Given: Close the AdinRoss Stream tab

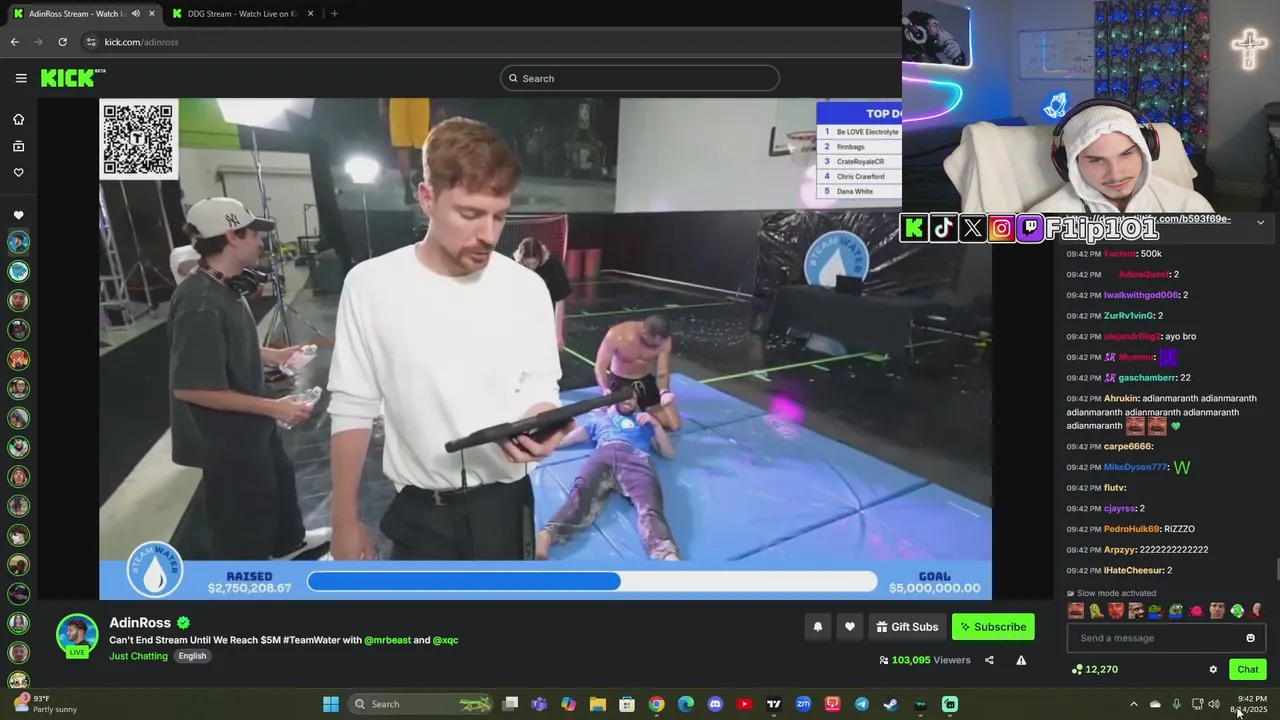Looking at the screenshot, I should pyautogui.click(x=152, y=14).
